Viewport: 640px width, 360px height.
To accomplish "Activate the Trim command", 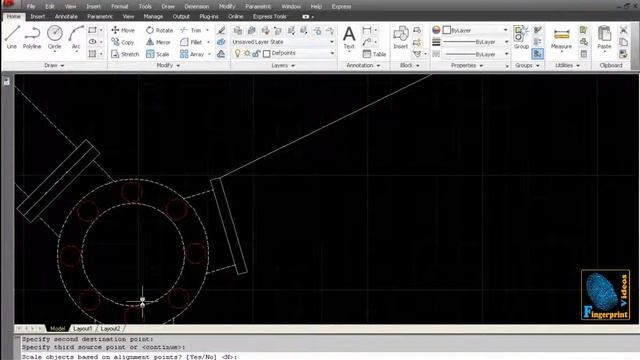I will (x=191, y=30).
